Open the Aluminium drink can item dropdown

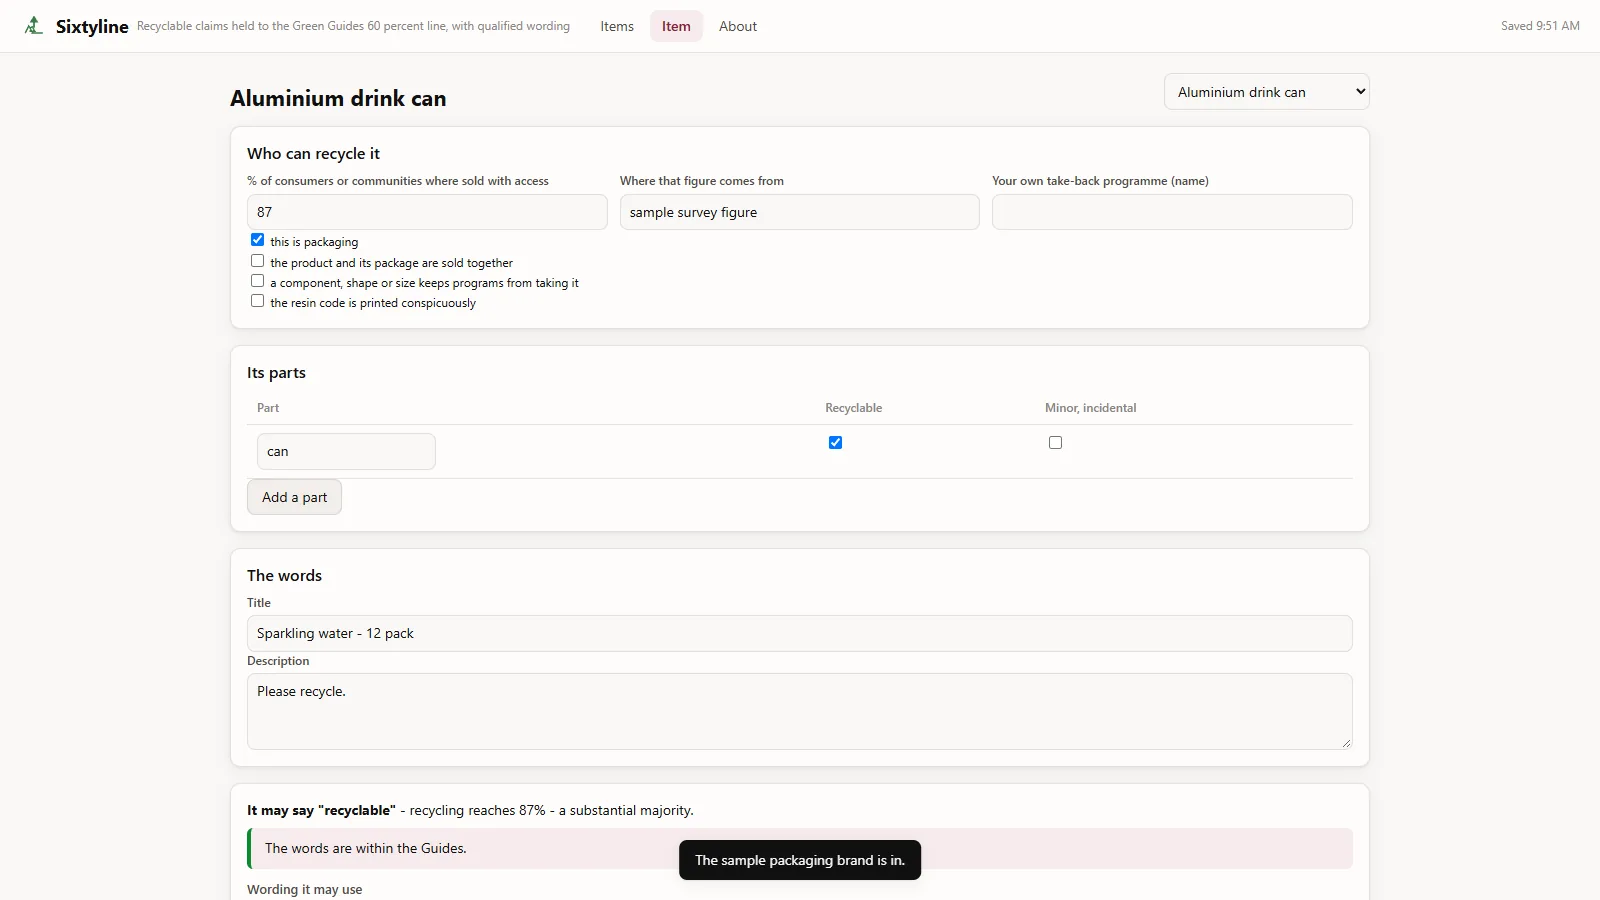tap(1267, 92)
